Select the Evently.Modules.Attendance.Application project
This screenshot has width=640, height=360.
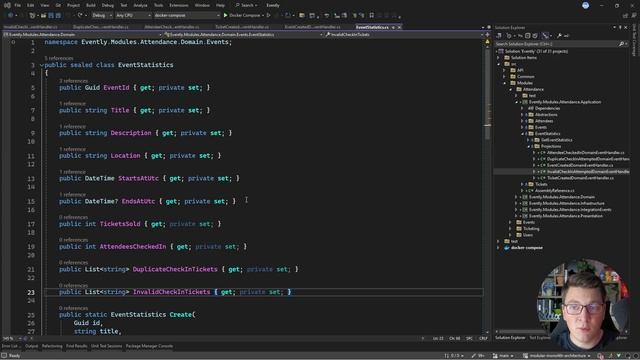click(x=565, y=102)
